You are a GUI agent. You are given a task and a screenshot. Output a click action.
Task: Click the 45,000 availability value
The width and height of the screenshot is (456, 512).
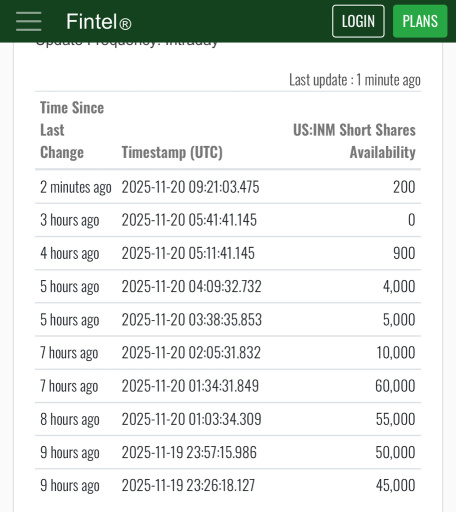pos(396,485)
